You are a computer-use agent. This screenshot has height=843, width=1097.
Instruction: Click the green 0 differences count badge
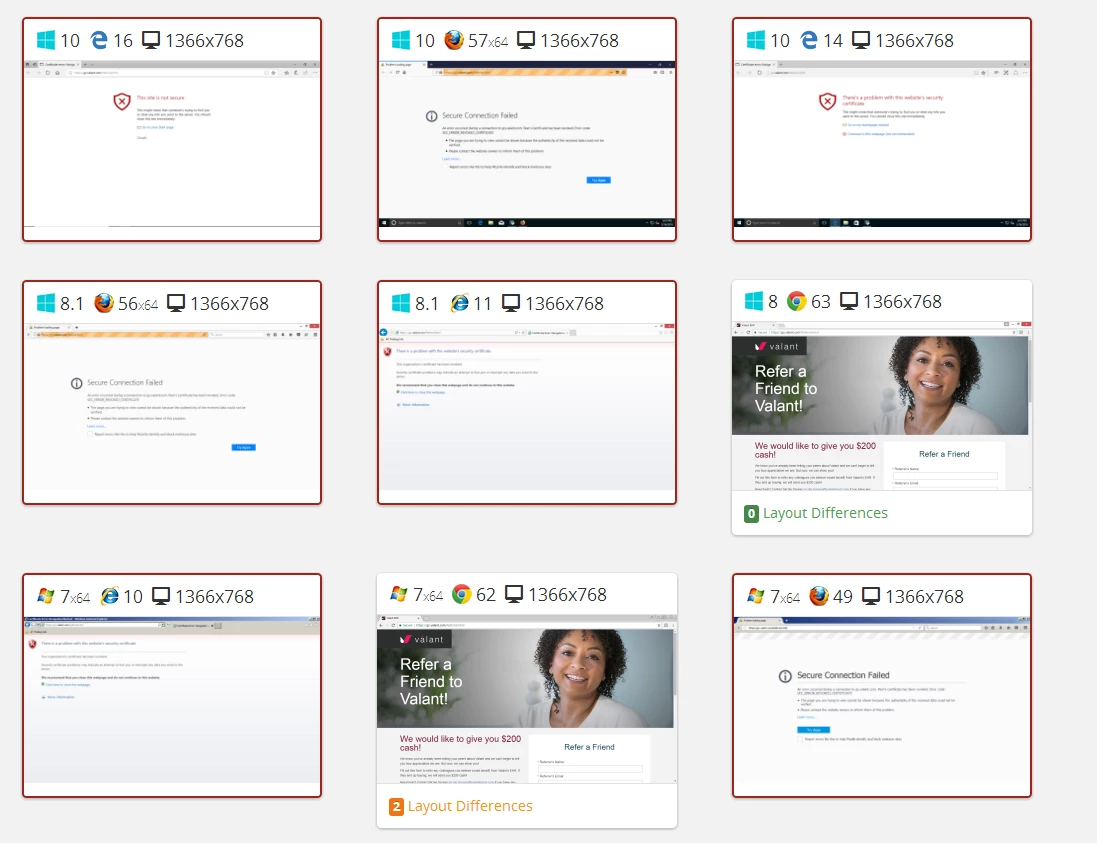[x=751, y=513]
